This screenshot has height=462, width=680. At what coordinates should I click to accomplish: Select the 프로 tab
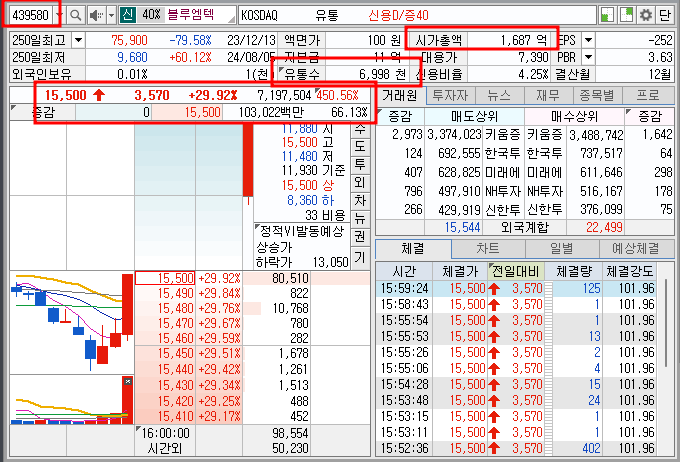648,95
